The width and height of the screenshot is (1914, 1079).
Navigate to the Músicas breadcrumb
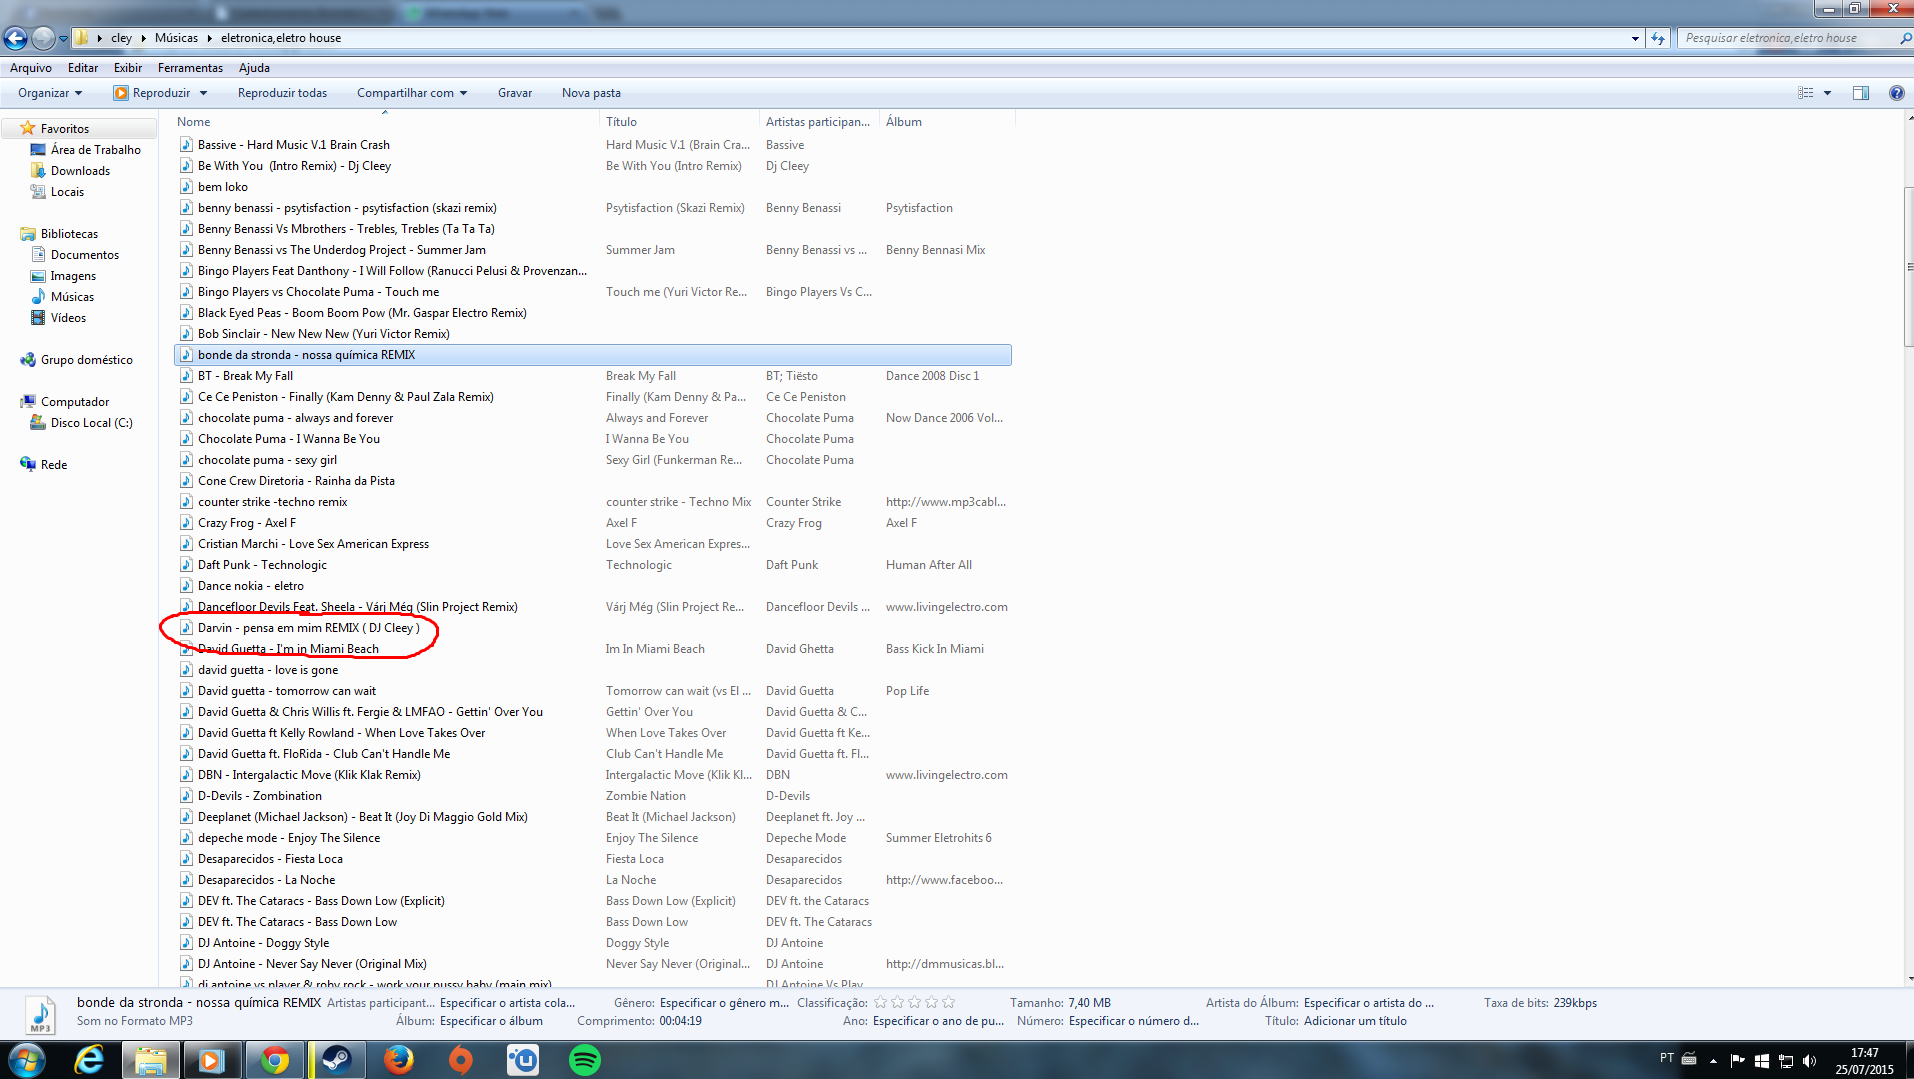pos(176,38)
